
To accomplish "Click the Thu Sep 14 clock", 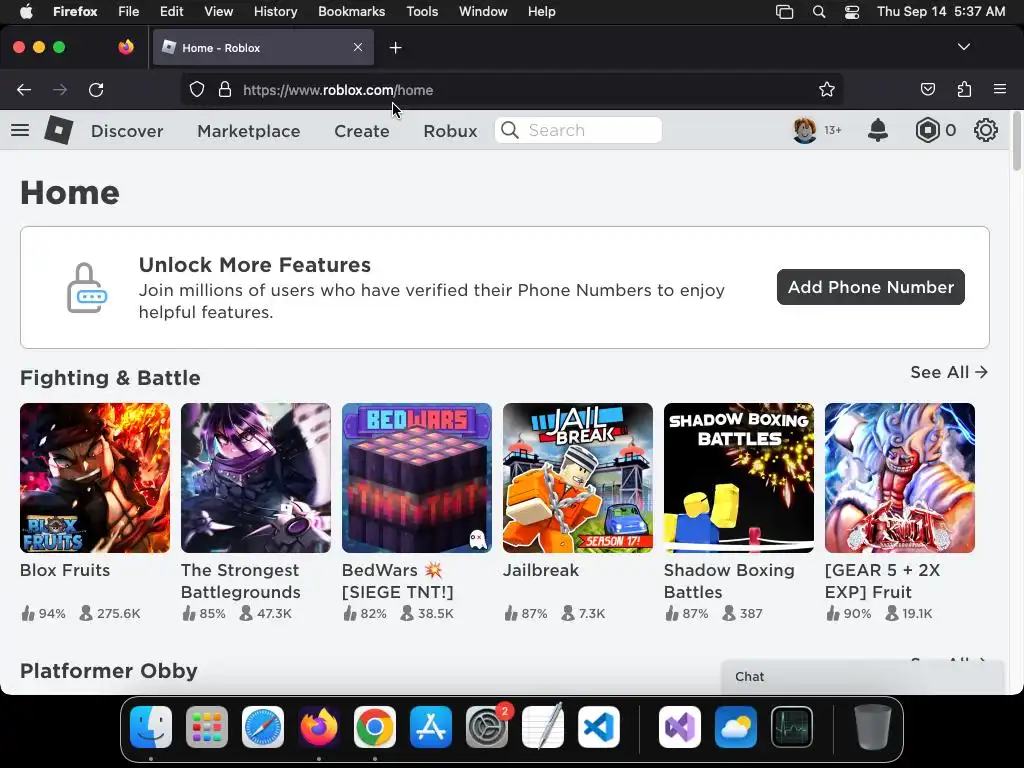I will click(941, 12).
